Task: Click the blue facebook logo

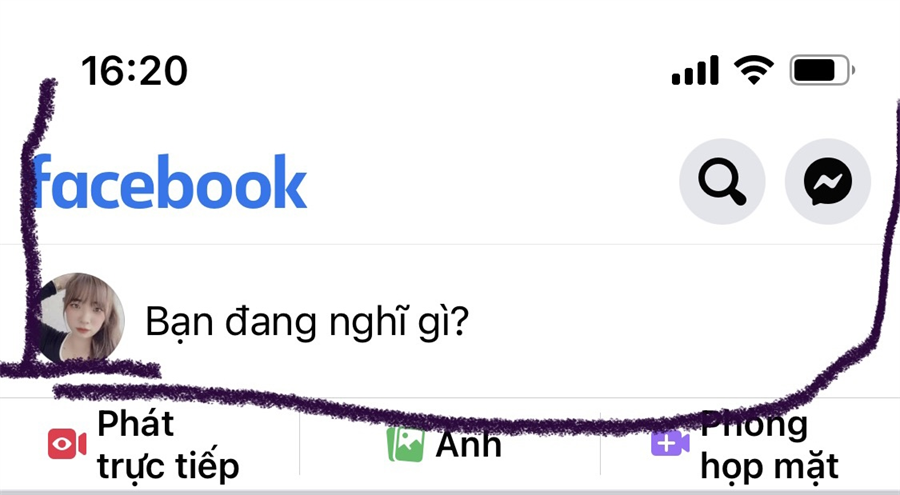Action: (x=170, y=182)
